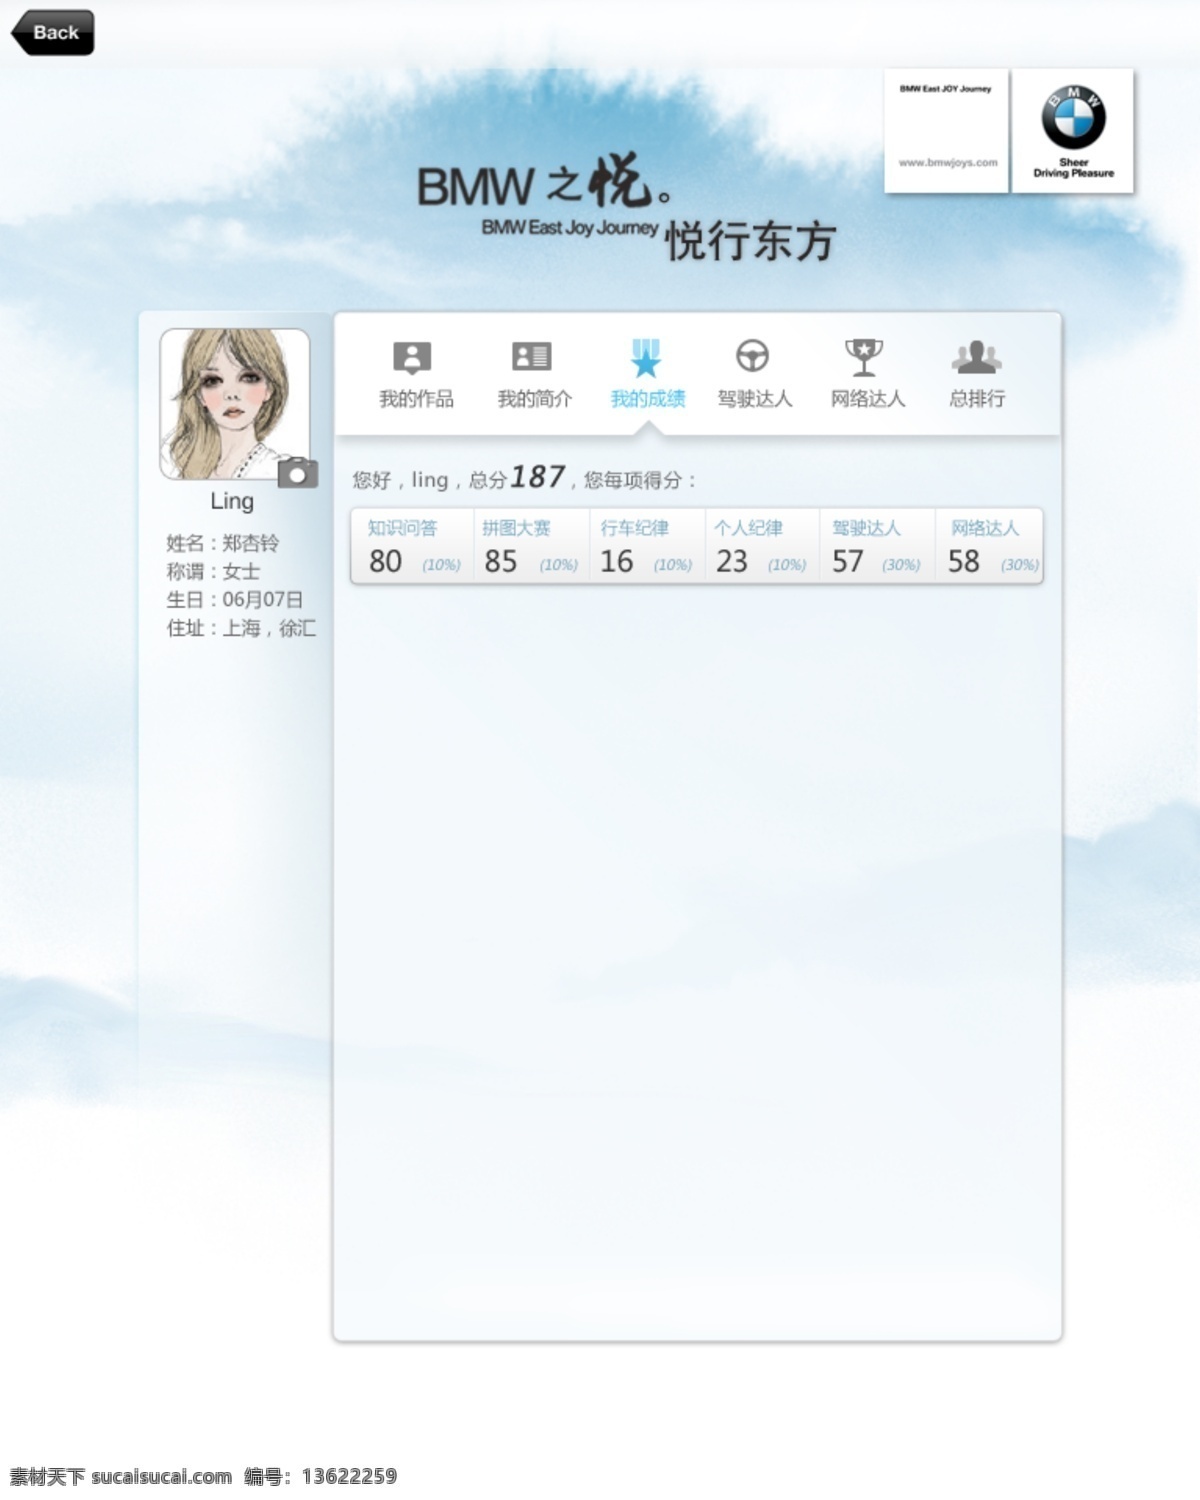Select the 我的成绩 tab label
1200x1500 pixels.
click(648, 399)
